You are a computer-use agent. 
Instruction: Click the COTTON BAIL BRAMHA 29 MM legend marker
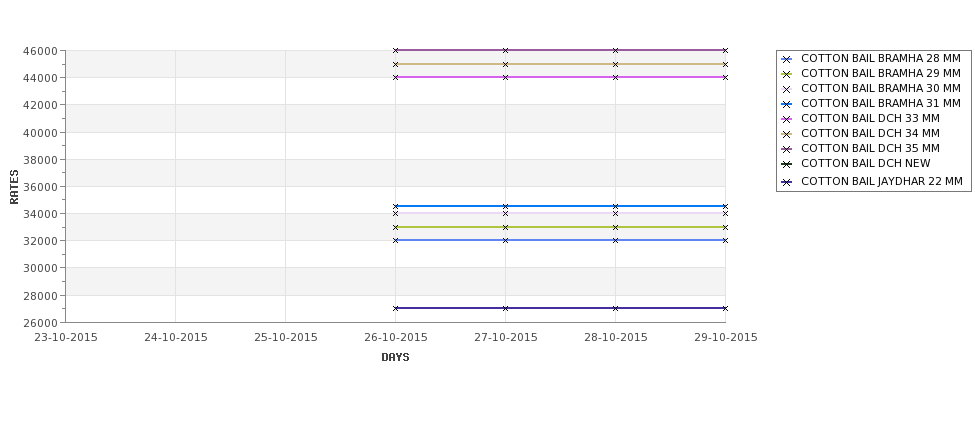(x=787, y=74)
